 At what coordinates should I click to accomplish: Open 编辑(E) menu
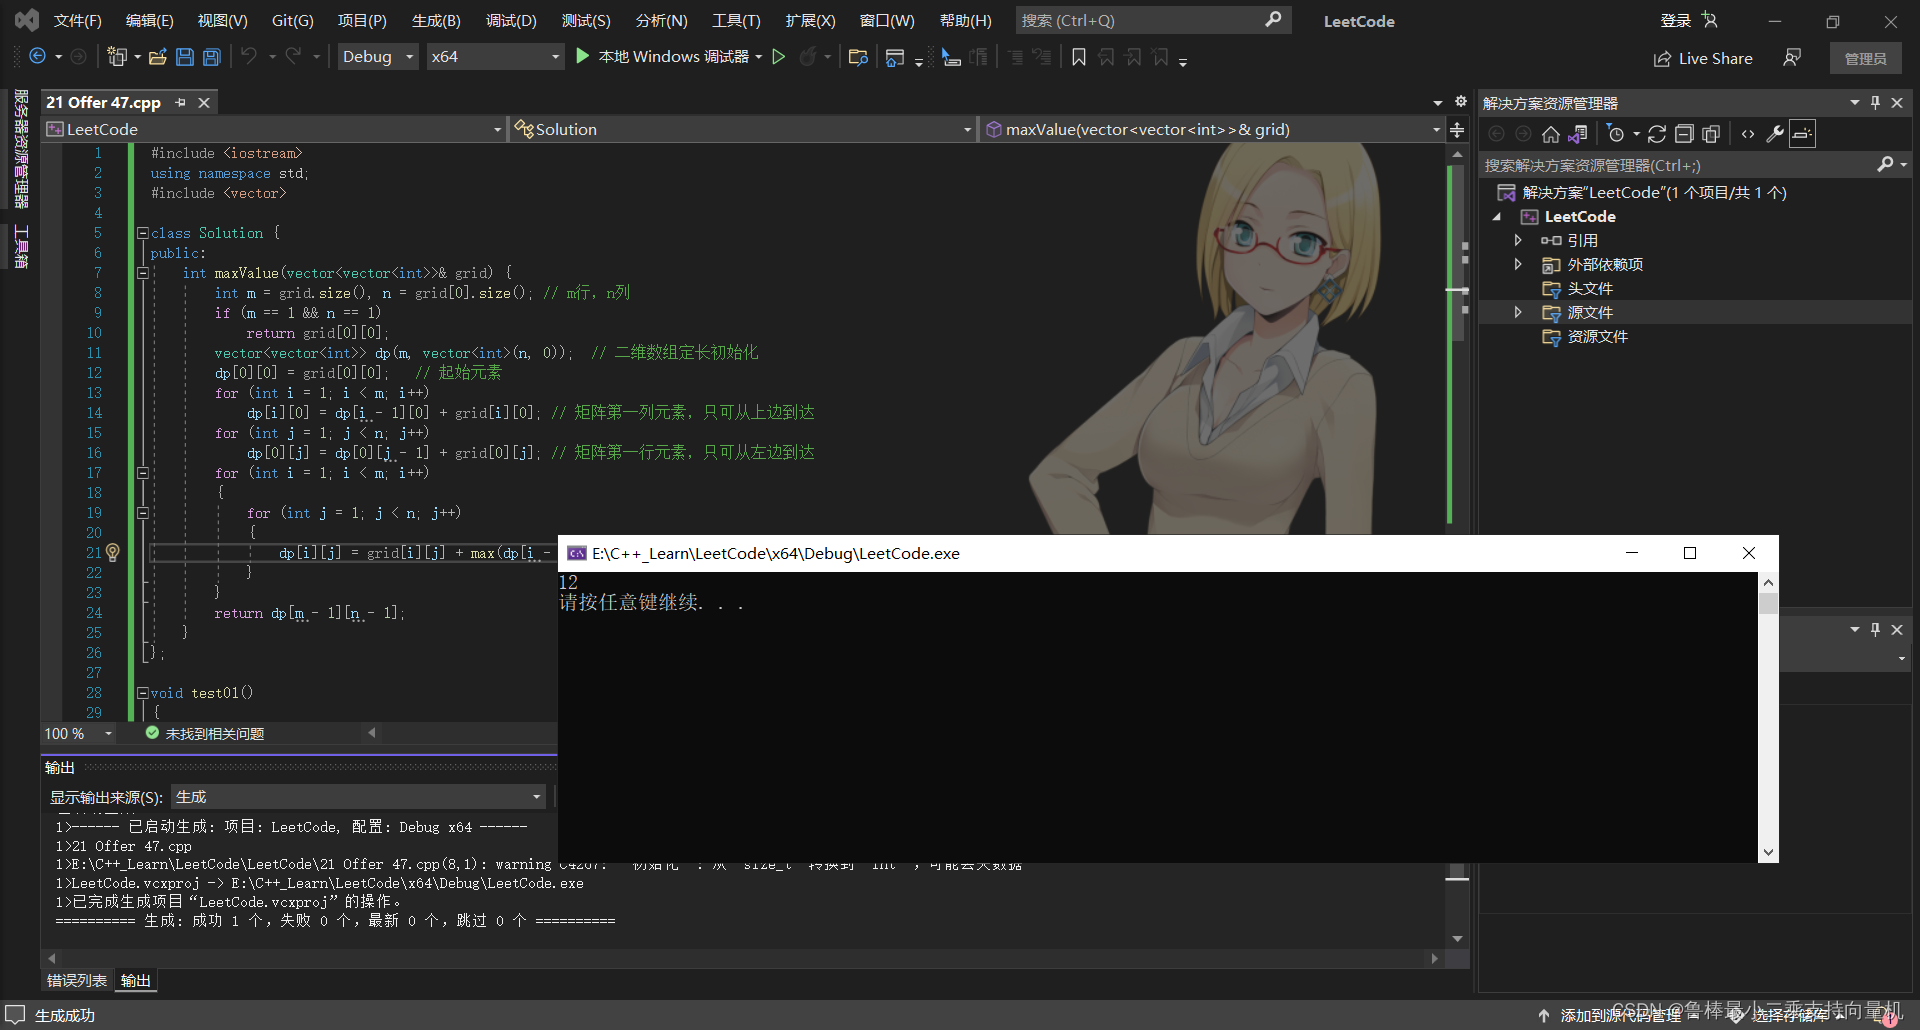click(x=149, y=20)
